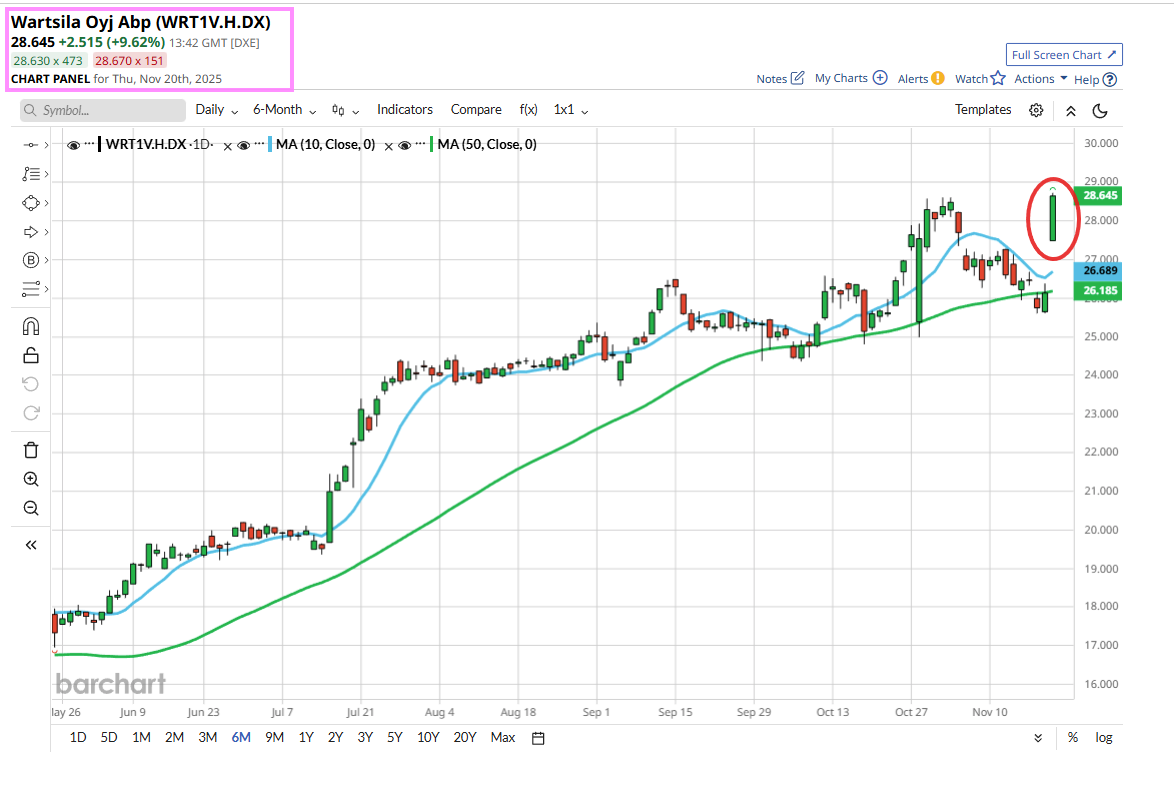Open chart settings gear icon
The height and width of the screenshot is (785, 1174).
click(1036, 110)
